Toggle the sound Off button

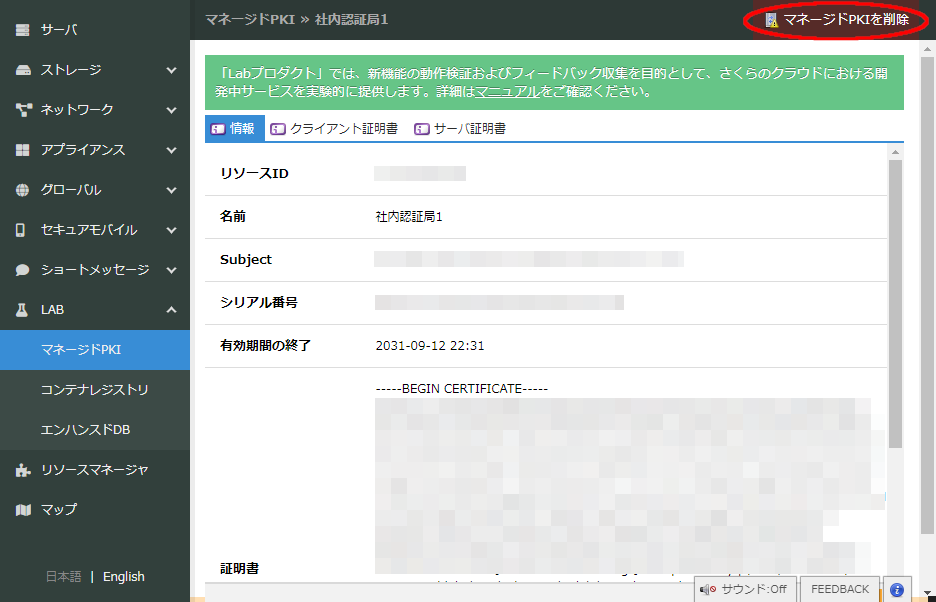pos(743,589)
